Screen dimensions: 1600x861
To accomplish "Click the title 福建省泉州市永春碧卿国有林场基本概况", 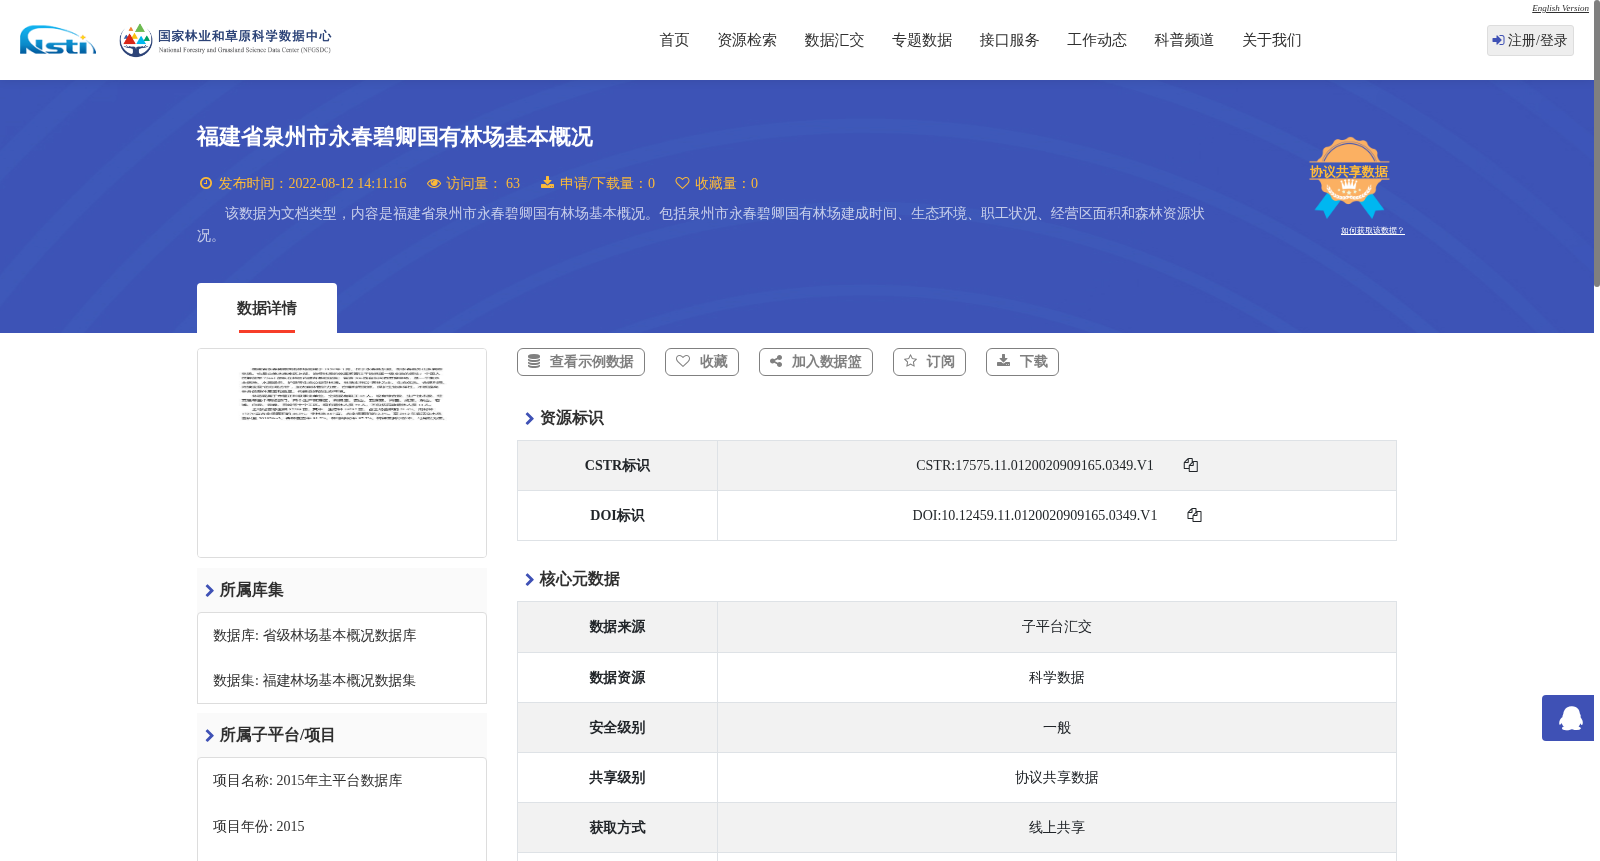I will point(395,137).
